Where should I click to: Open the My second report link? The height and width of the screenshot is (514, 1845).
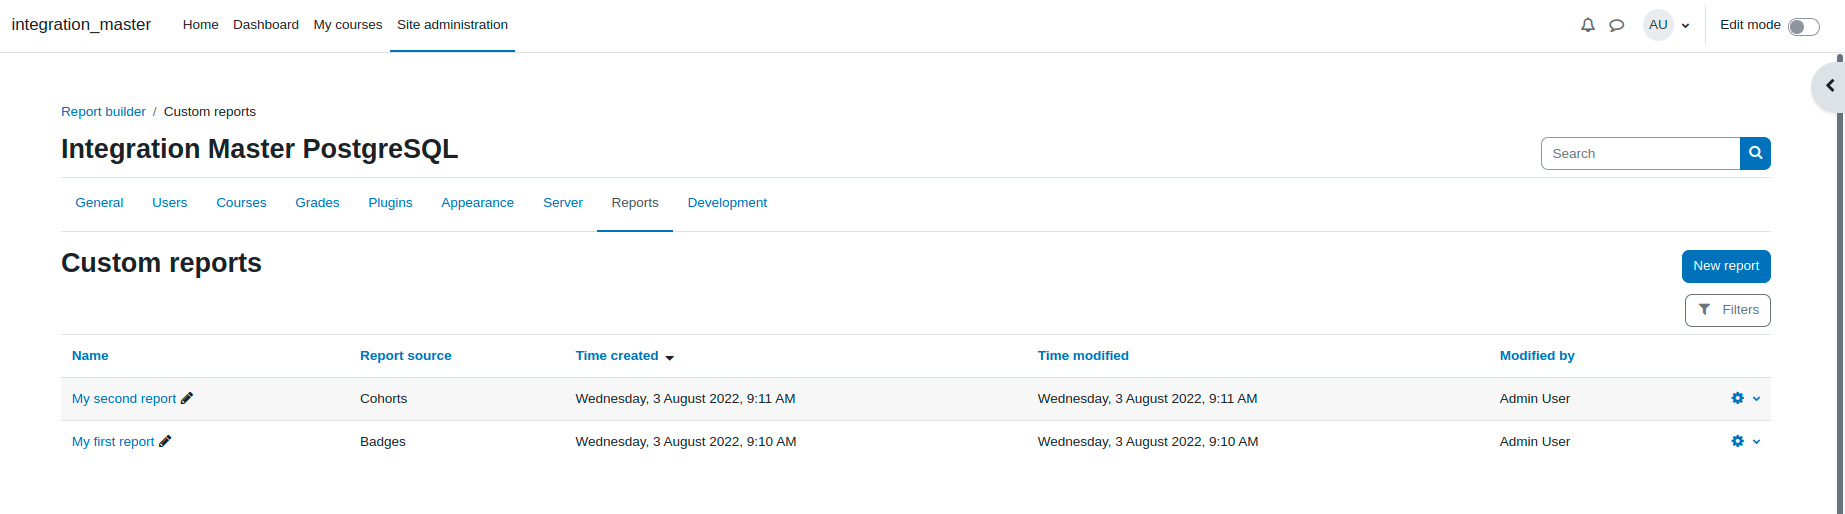124,398
